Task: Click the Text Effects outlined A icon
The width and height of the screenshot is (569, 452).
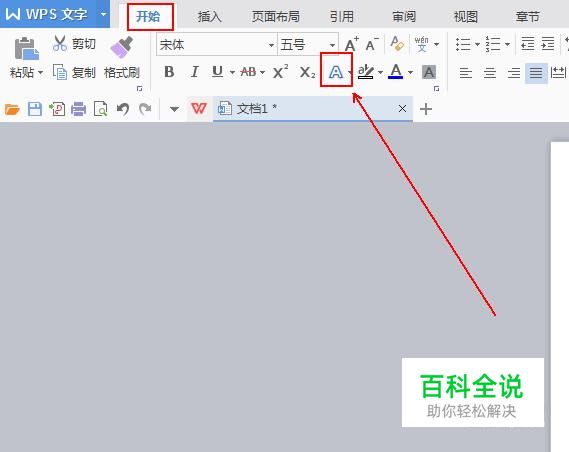Action: pos(336,72)
